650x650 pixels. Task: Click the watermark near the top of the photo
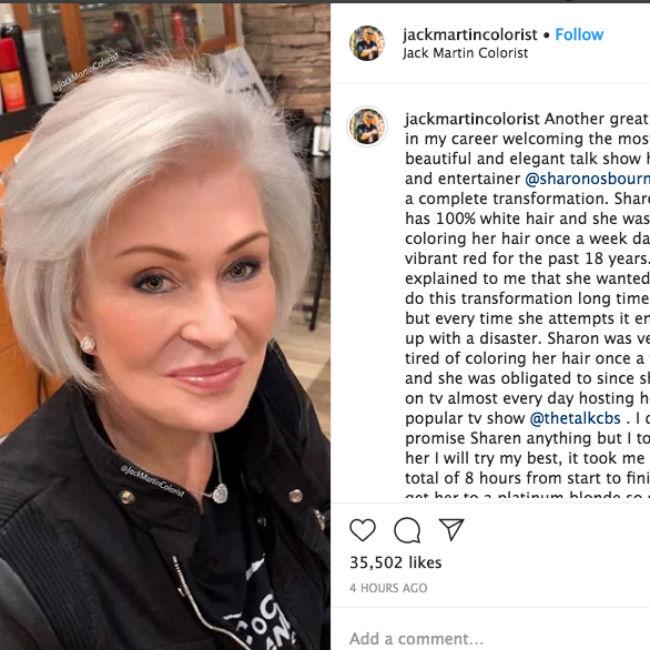(x=85, y=71)
